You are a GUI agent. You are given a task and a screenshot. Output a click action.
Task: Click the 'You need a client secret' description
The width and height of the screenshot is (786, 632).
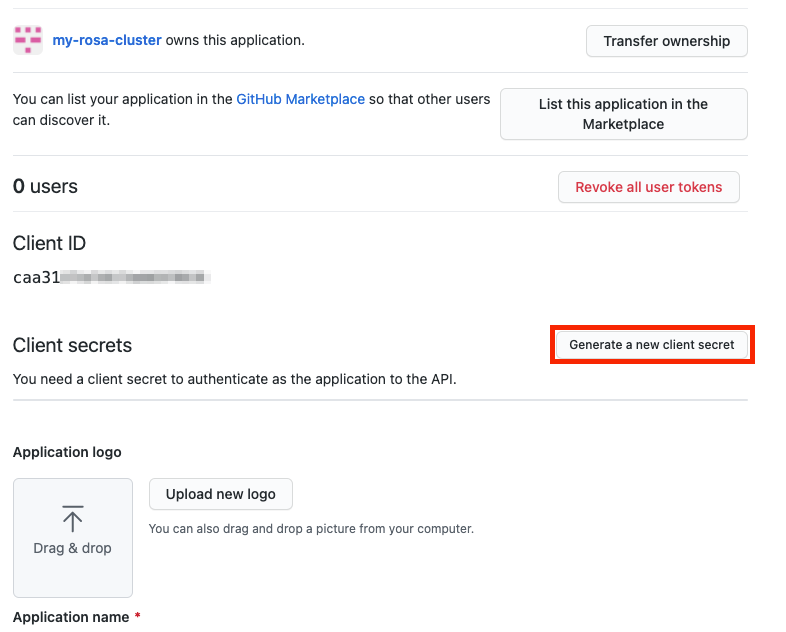tap(234, 379)
